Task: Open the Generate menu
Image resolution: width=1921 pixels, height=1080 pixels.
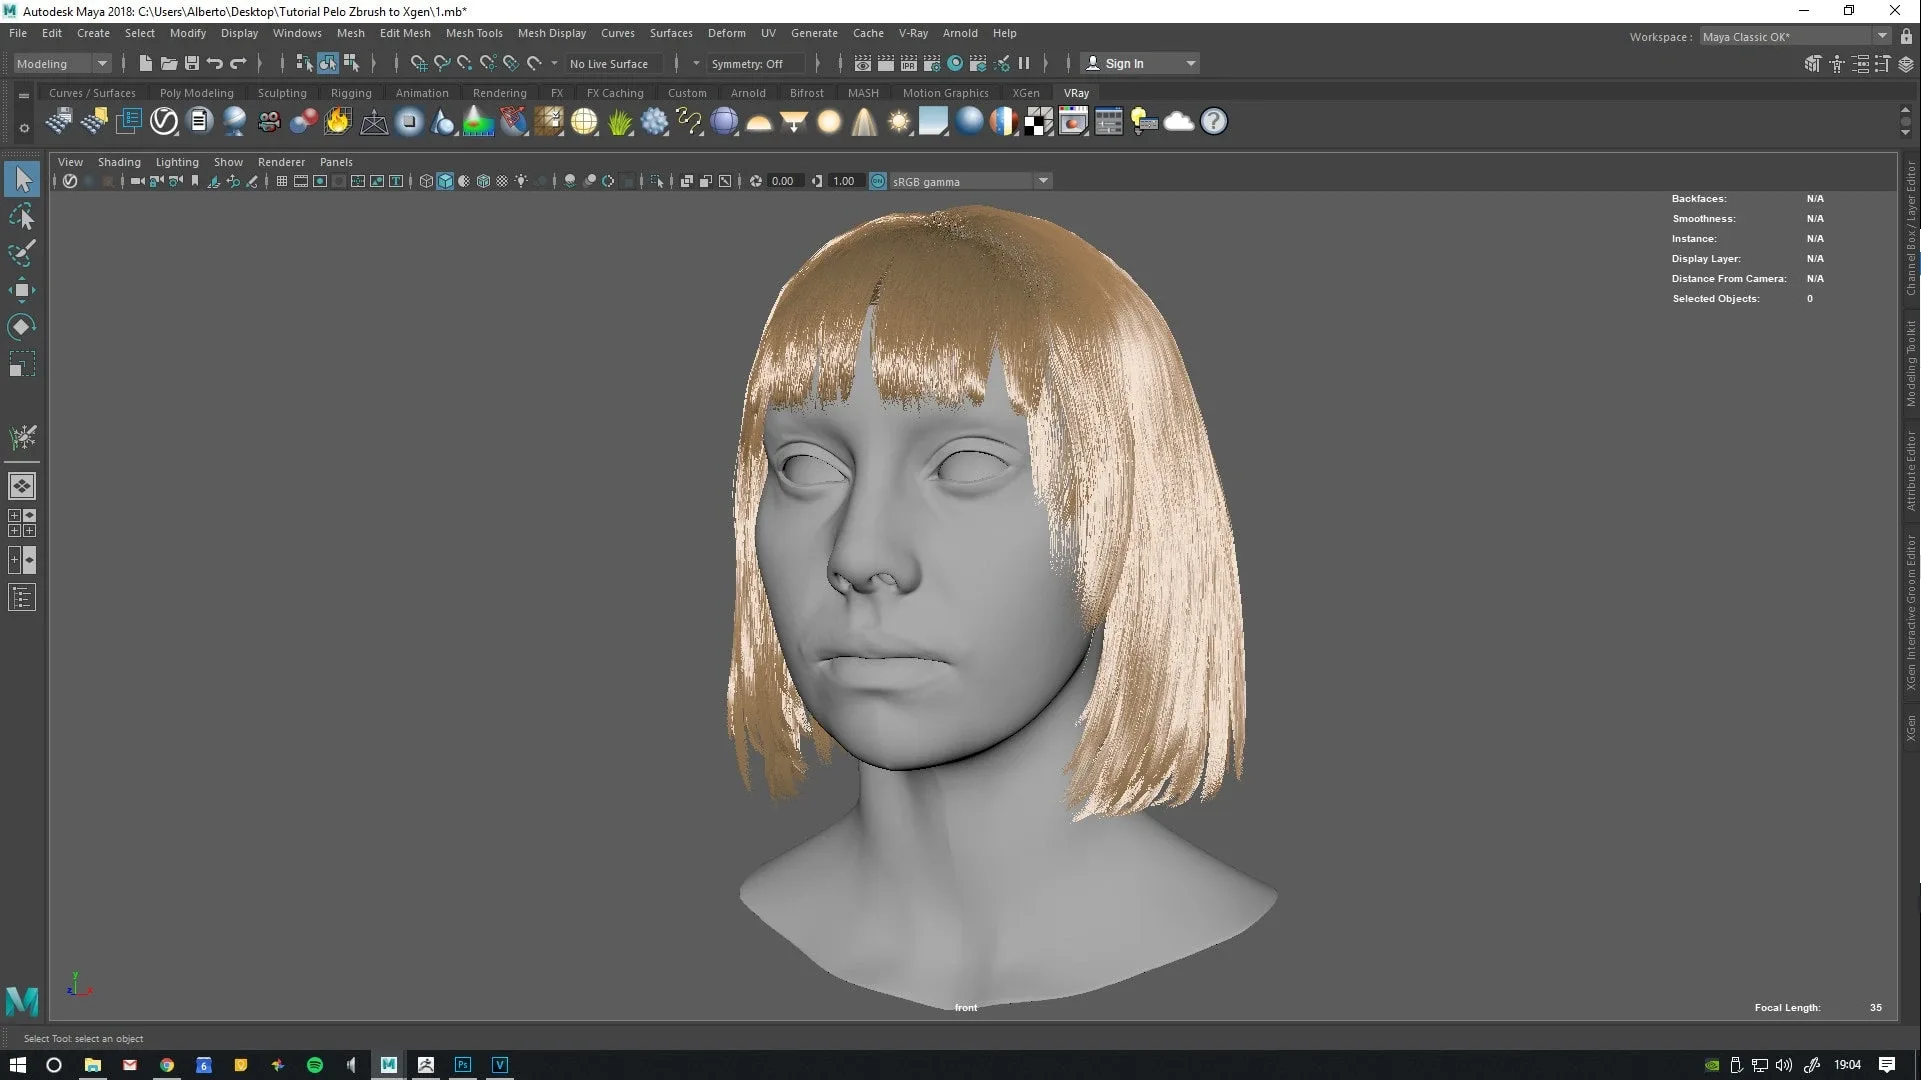Action: 814,33
